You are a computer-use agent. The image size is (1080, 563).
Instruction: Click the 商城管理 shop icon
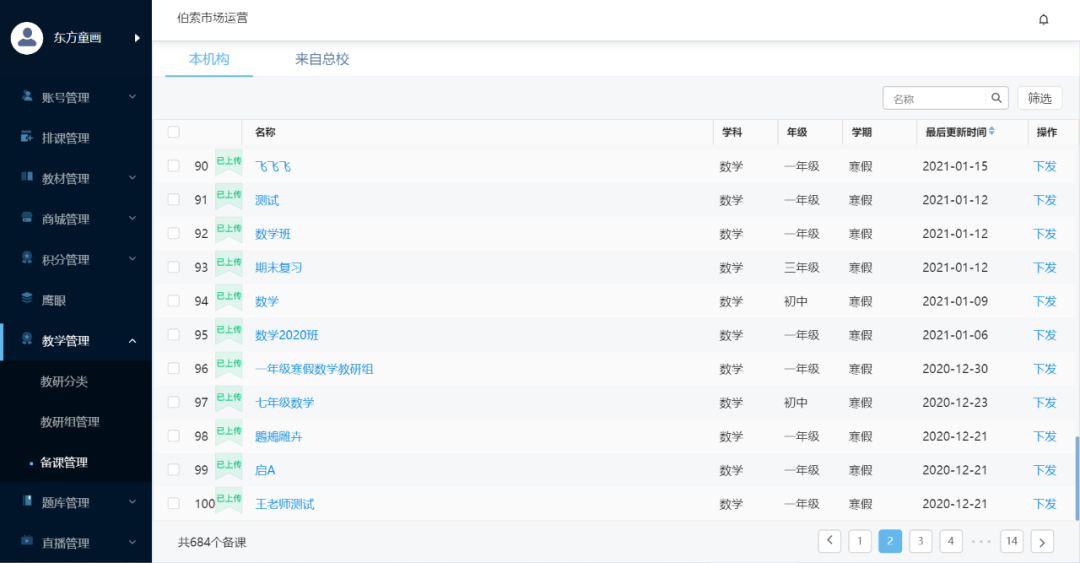tap(27, 218)
